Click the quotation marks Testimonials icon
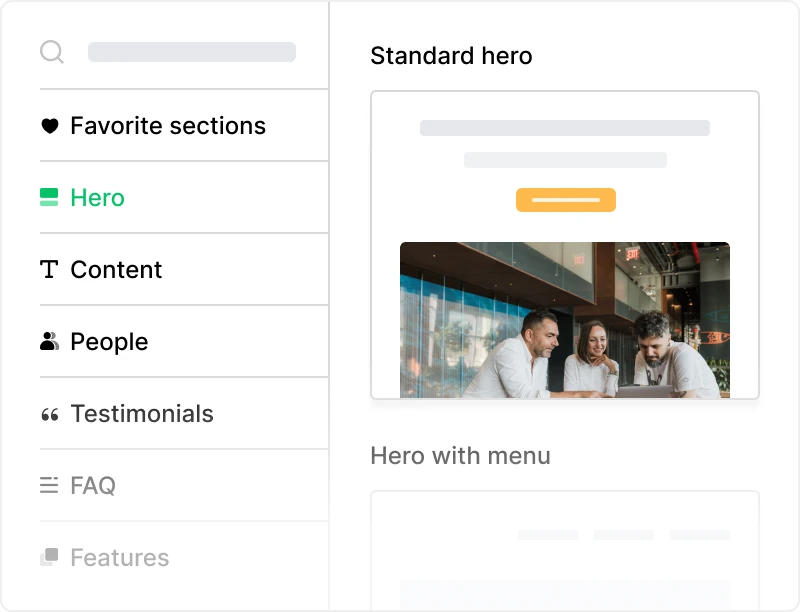 (x=49, y=415)
